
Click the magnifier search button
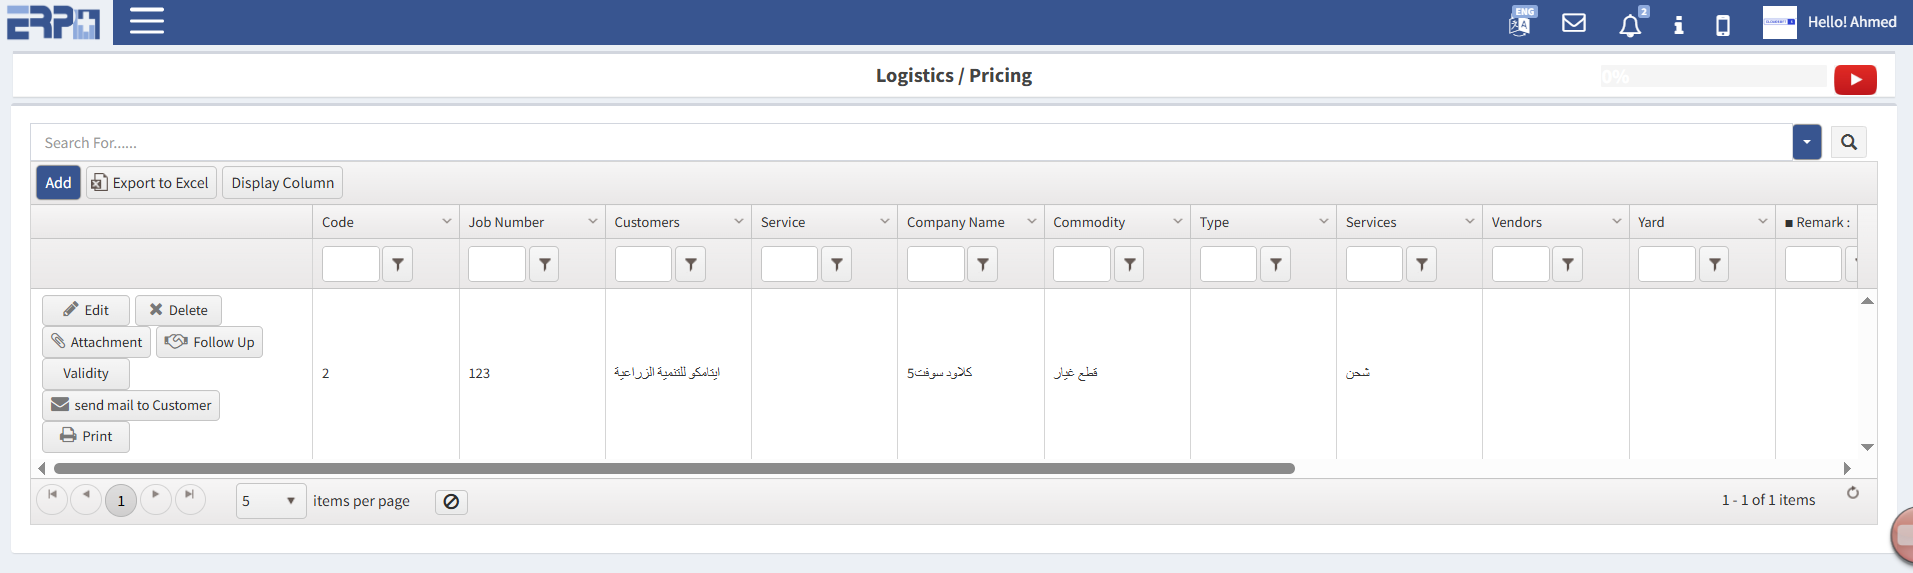coord(1849,143)
